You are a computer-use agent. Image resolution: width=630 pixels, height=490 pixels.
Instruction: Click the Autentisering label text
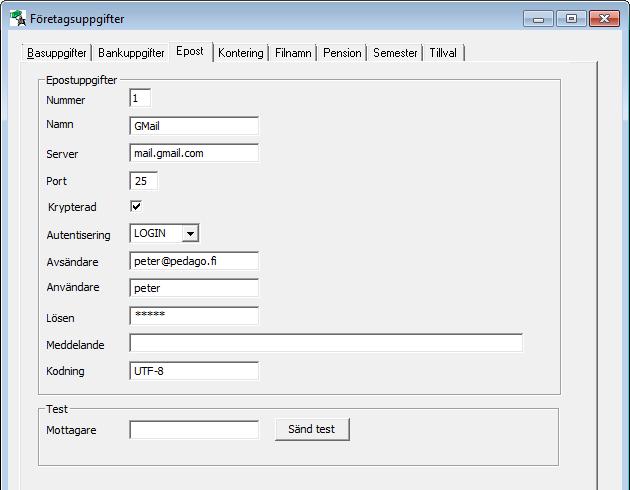(x=78, y=235)
